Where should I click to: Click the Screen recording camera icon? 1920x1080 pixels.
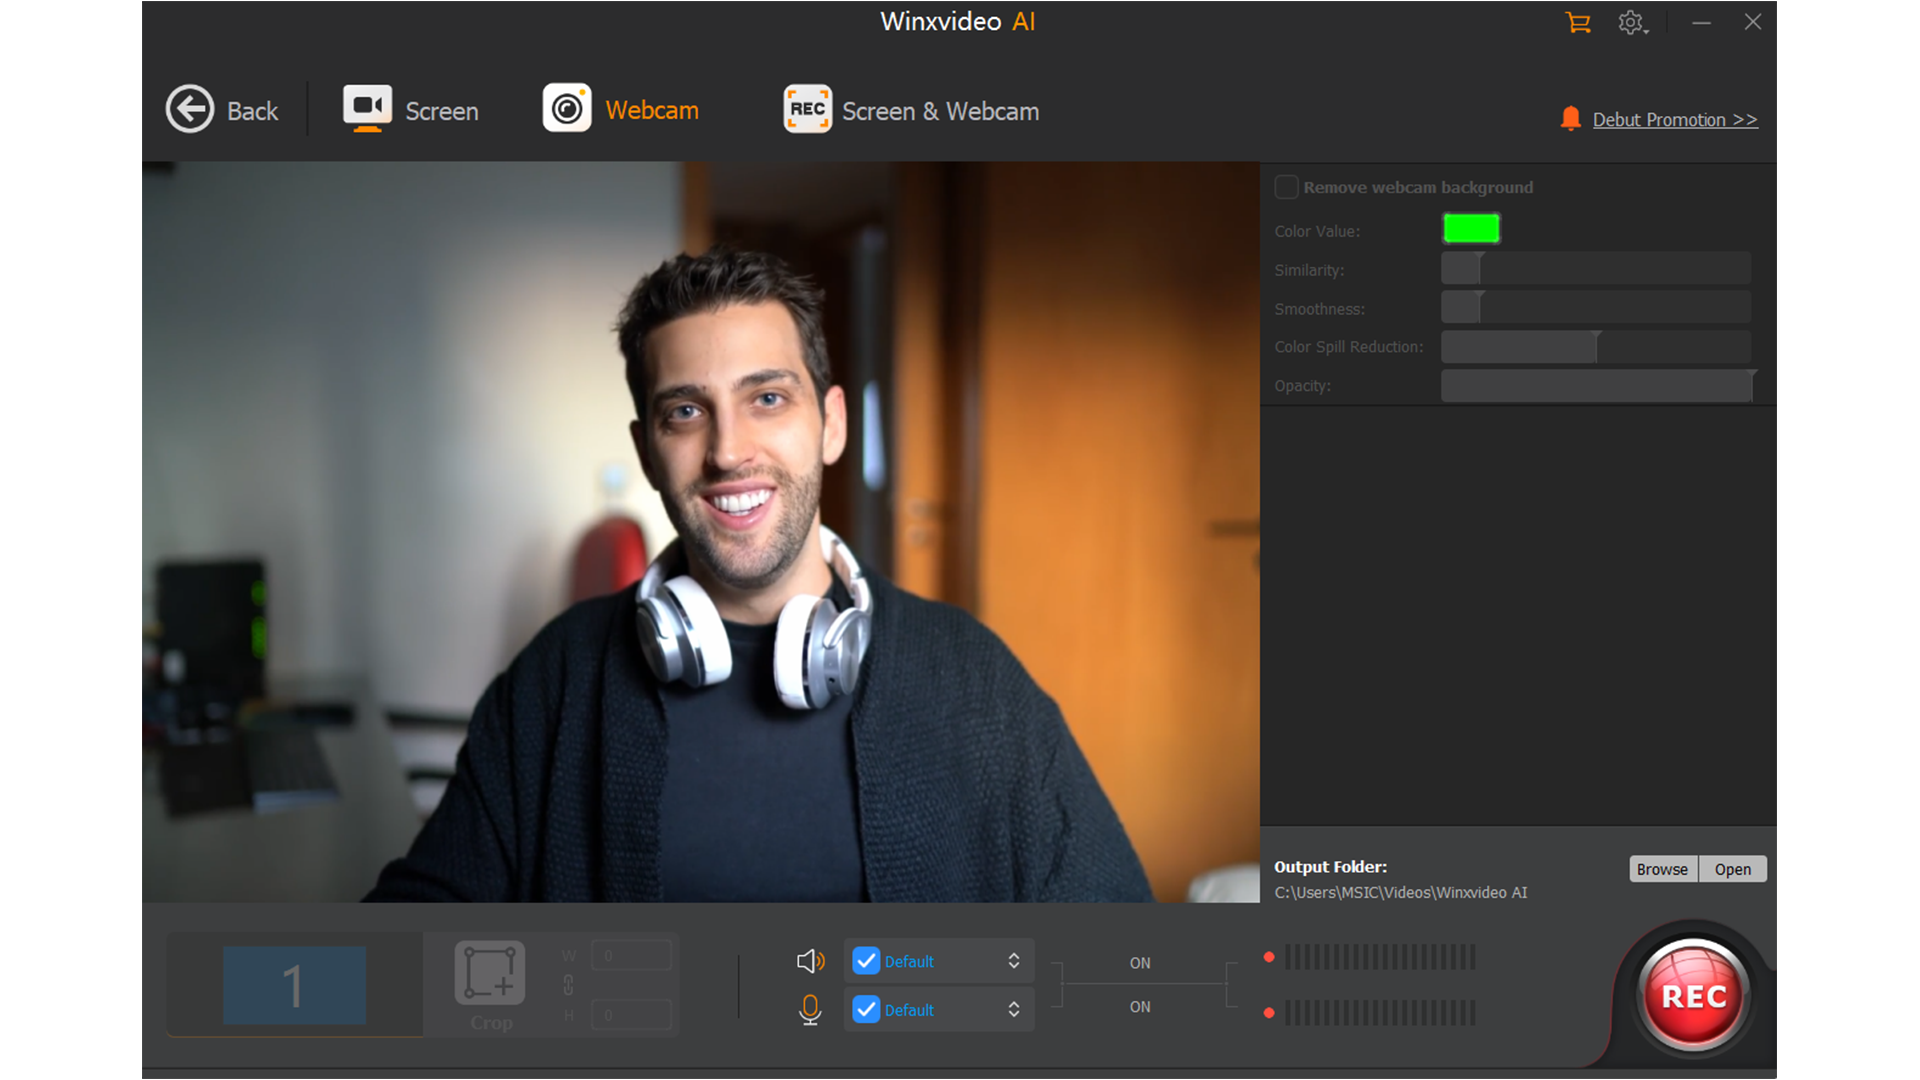[367, 108]
